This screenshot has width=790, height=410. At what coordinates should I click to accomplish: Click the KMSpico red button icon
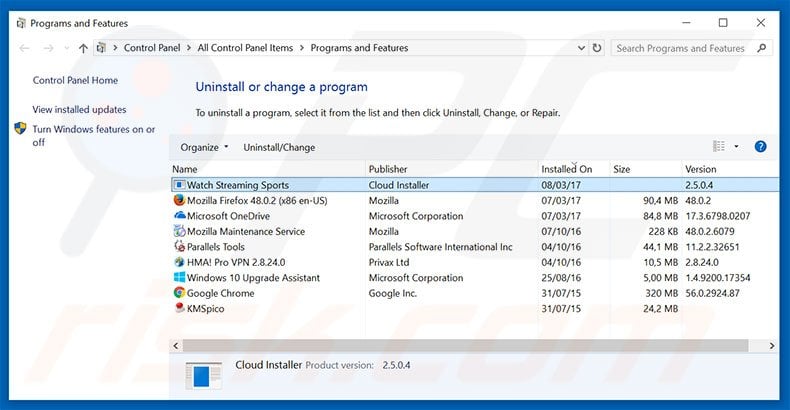click(179, 308)
